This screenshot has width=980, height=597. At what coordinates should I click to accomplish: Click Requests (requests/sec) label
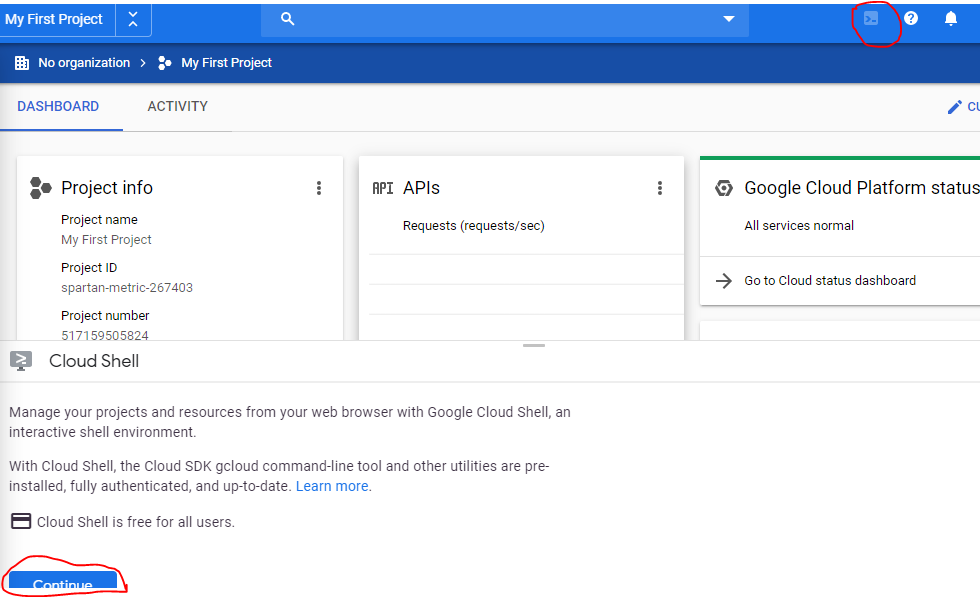coord(474,226)
